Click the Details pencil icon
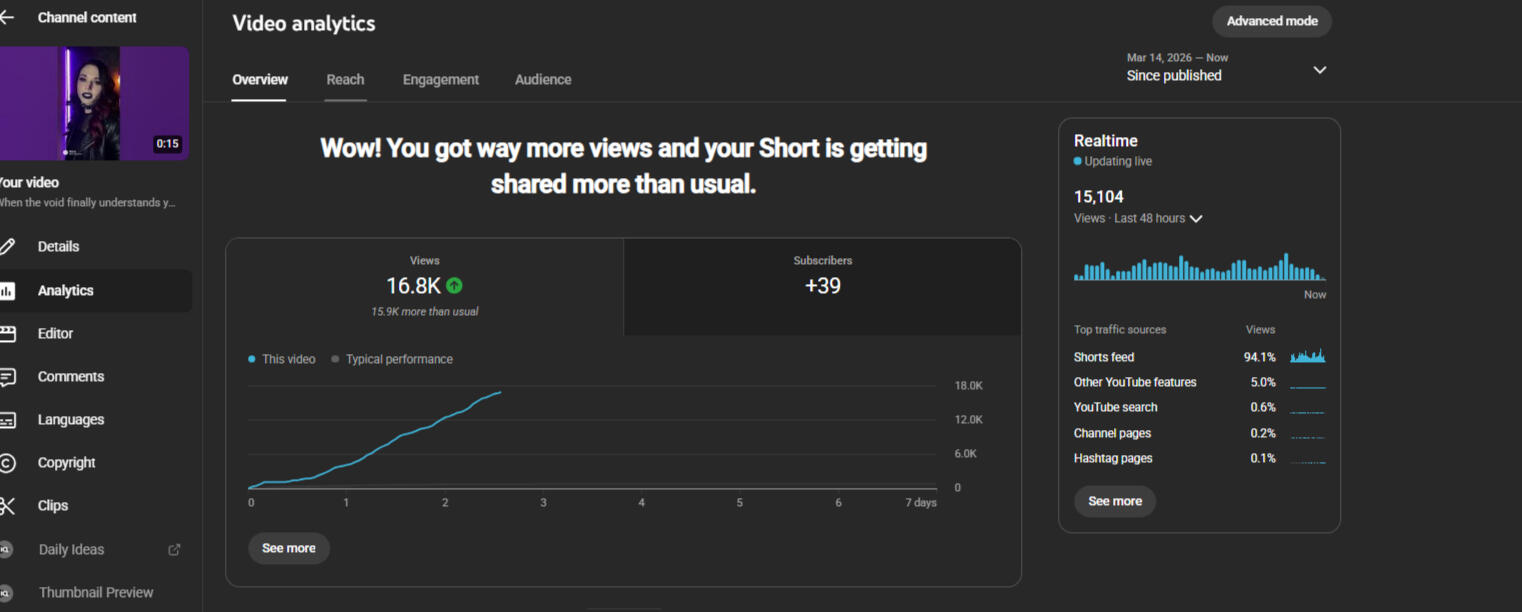 (7, 246)
